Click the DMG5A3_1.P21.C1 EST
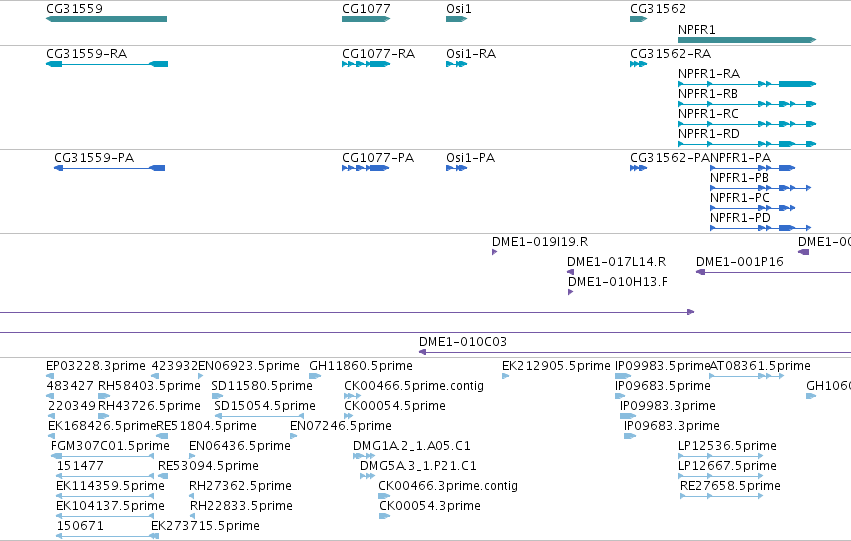Screen dimensions: 851x541 click(x=367, y=476)
